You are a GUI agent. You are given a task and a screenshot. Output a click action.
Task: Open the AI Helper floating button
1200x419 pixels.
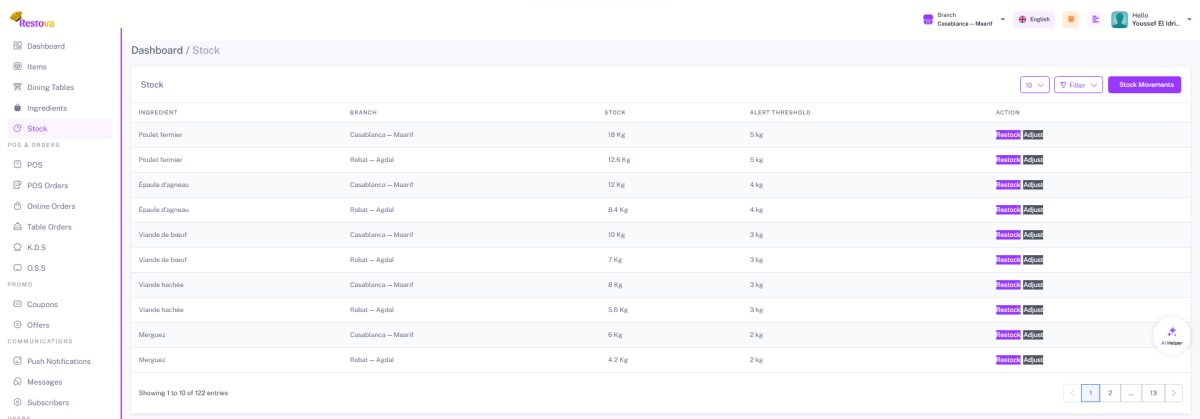pos(1172,336)
